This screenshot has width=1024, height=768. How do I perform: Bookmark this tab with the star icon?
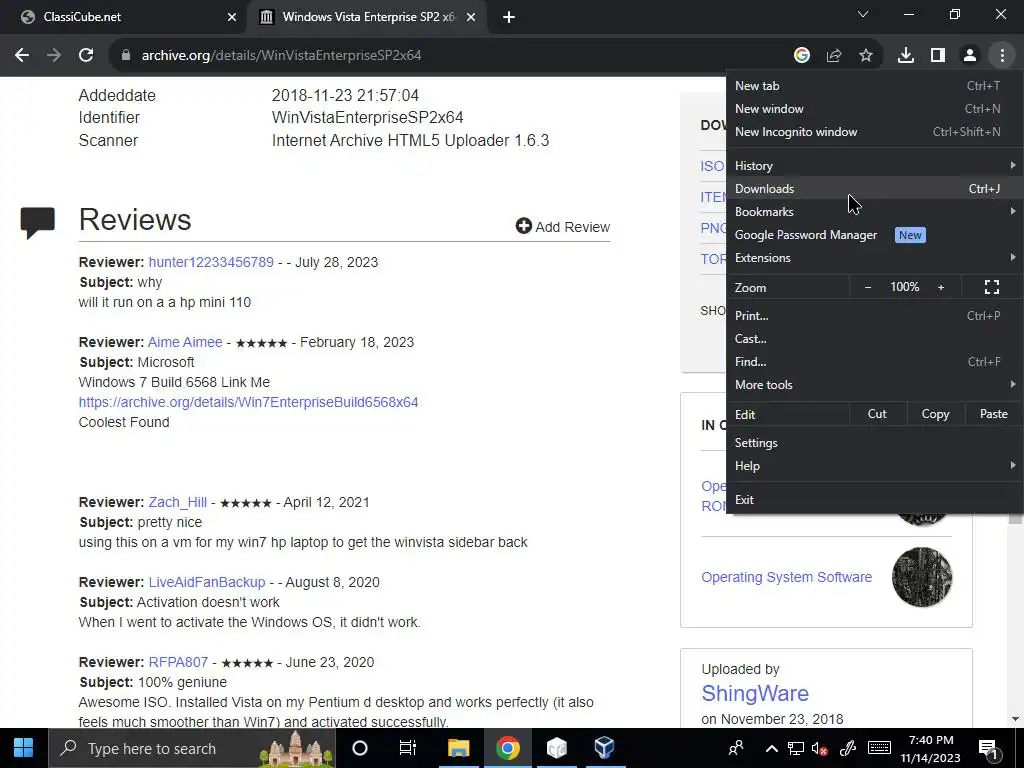coord(866,56)
